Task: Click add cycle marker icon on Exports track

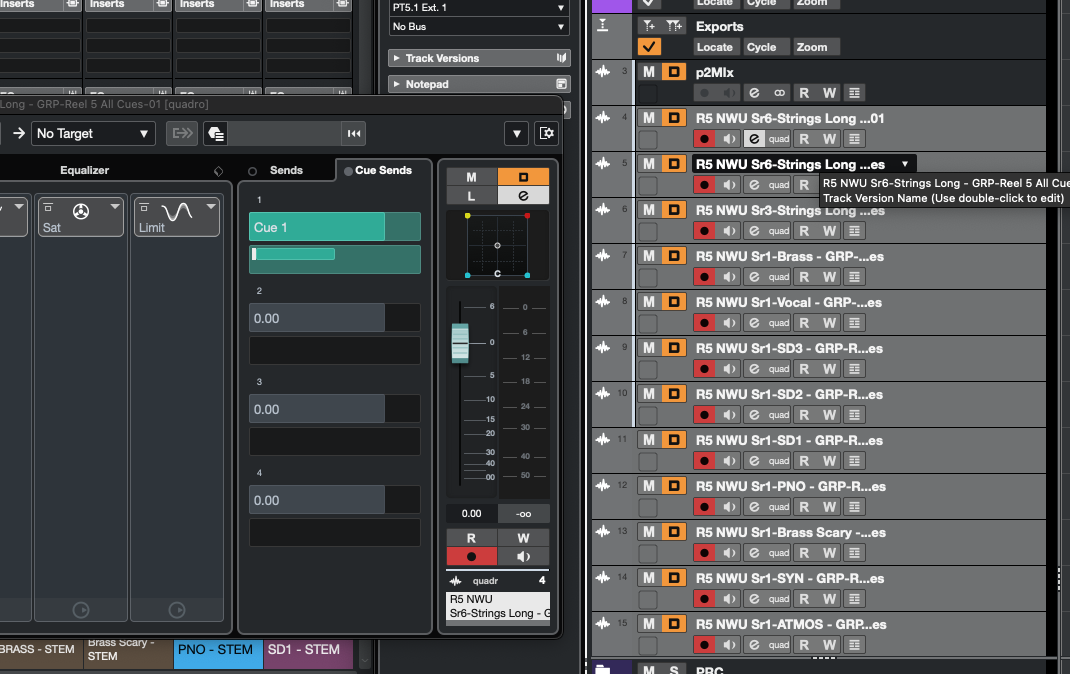Action: [x=674, y=25]
